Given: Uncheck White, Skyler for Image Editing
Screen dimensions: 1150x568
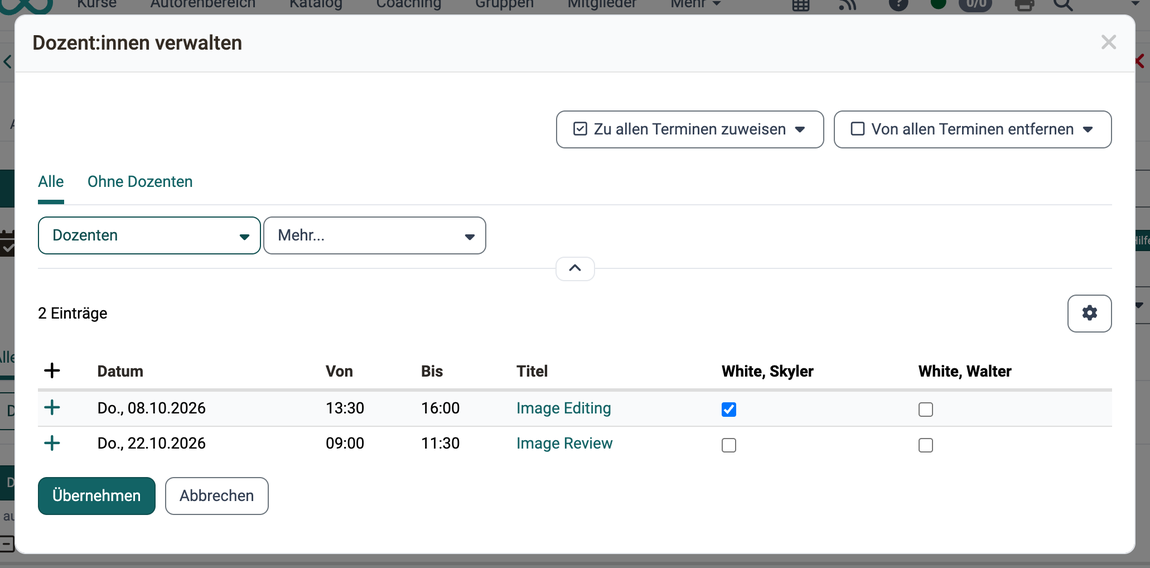Looking at the screenshot, I should [728, 409].
